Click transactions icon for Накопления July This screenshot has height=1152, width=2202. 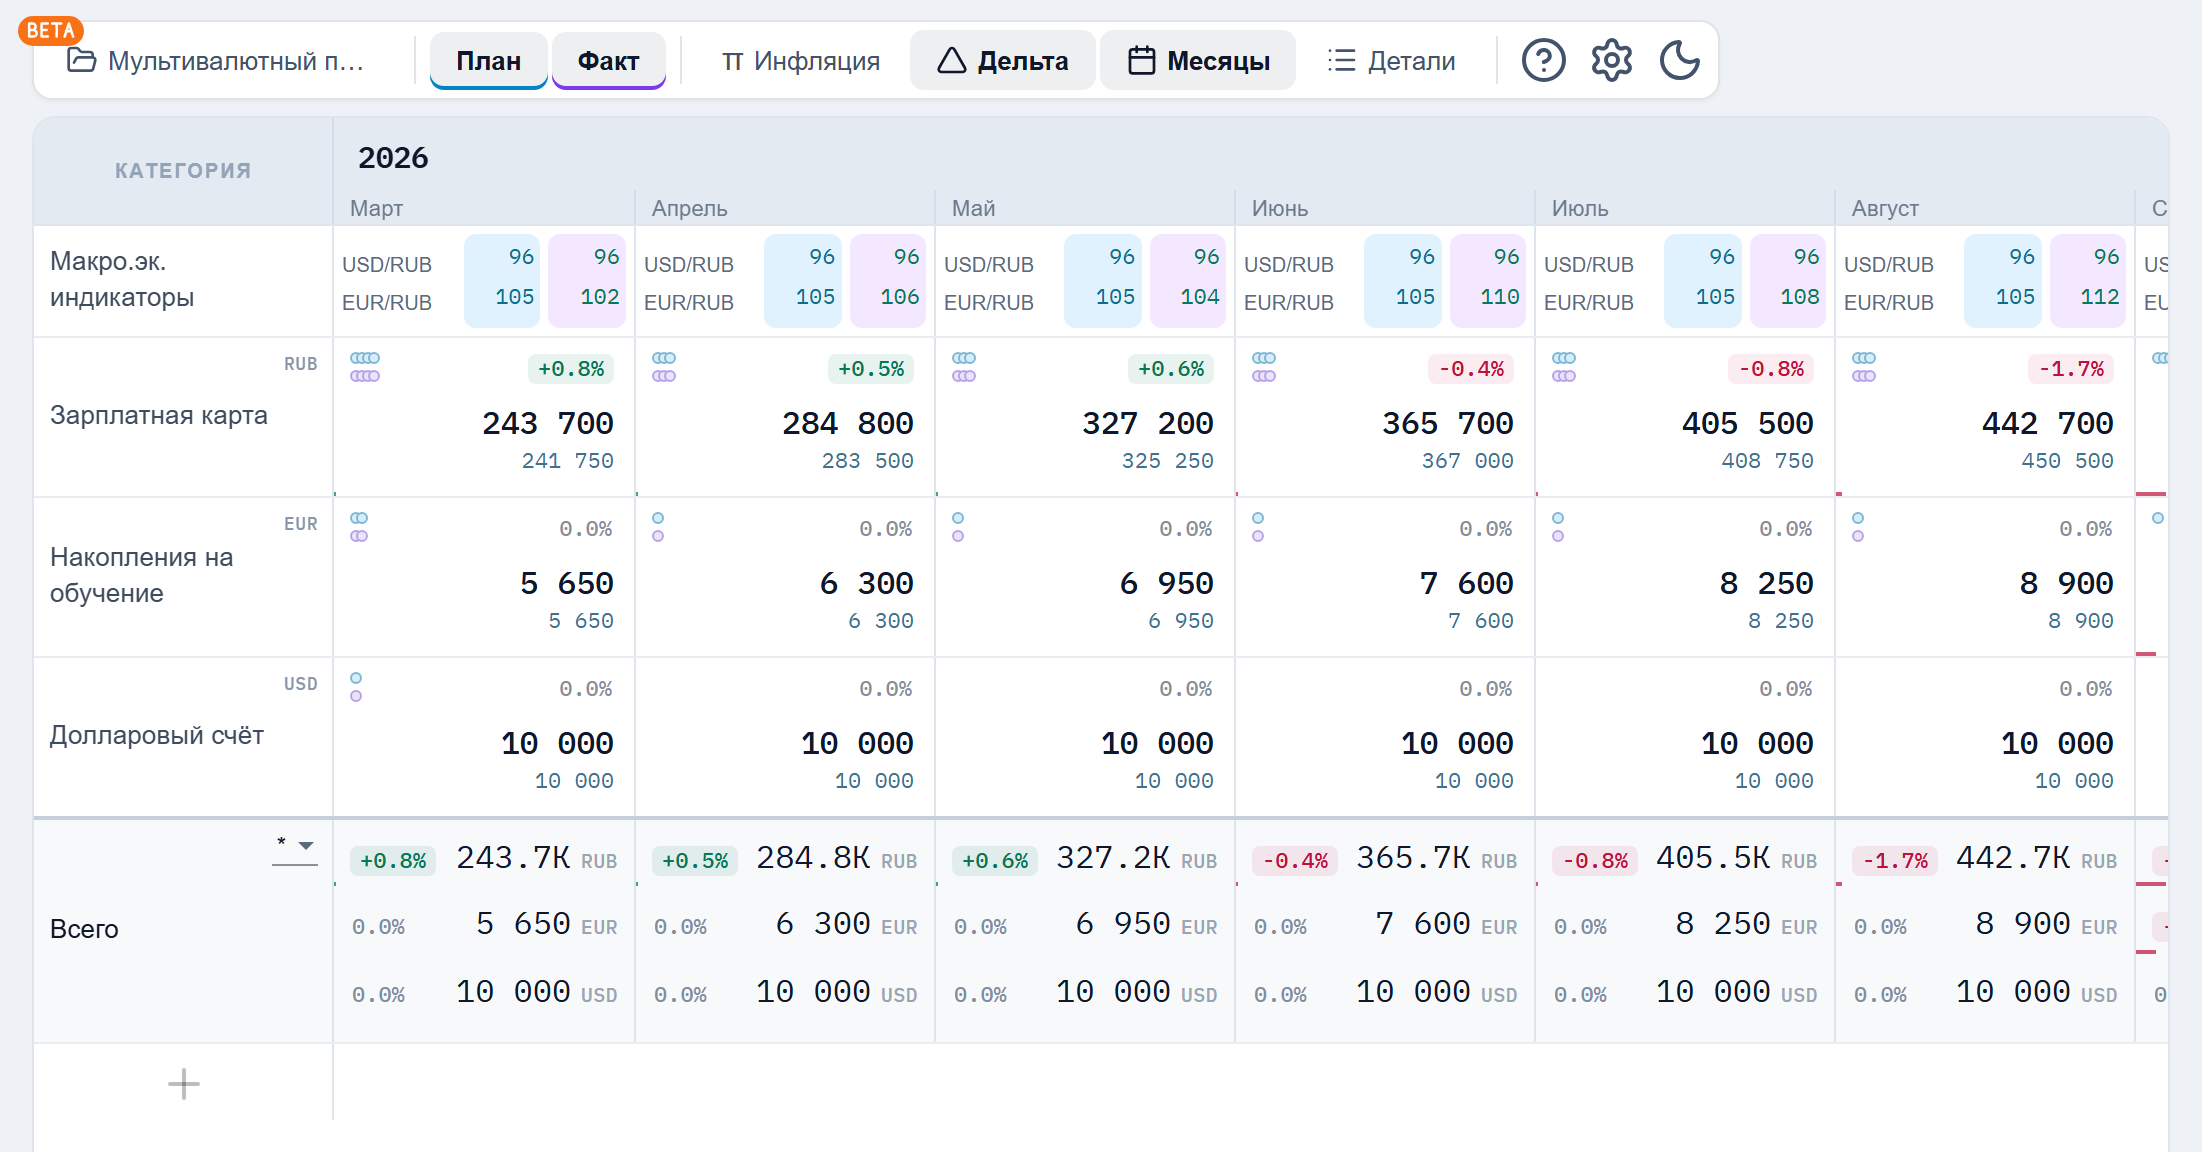1558,527
